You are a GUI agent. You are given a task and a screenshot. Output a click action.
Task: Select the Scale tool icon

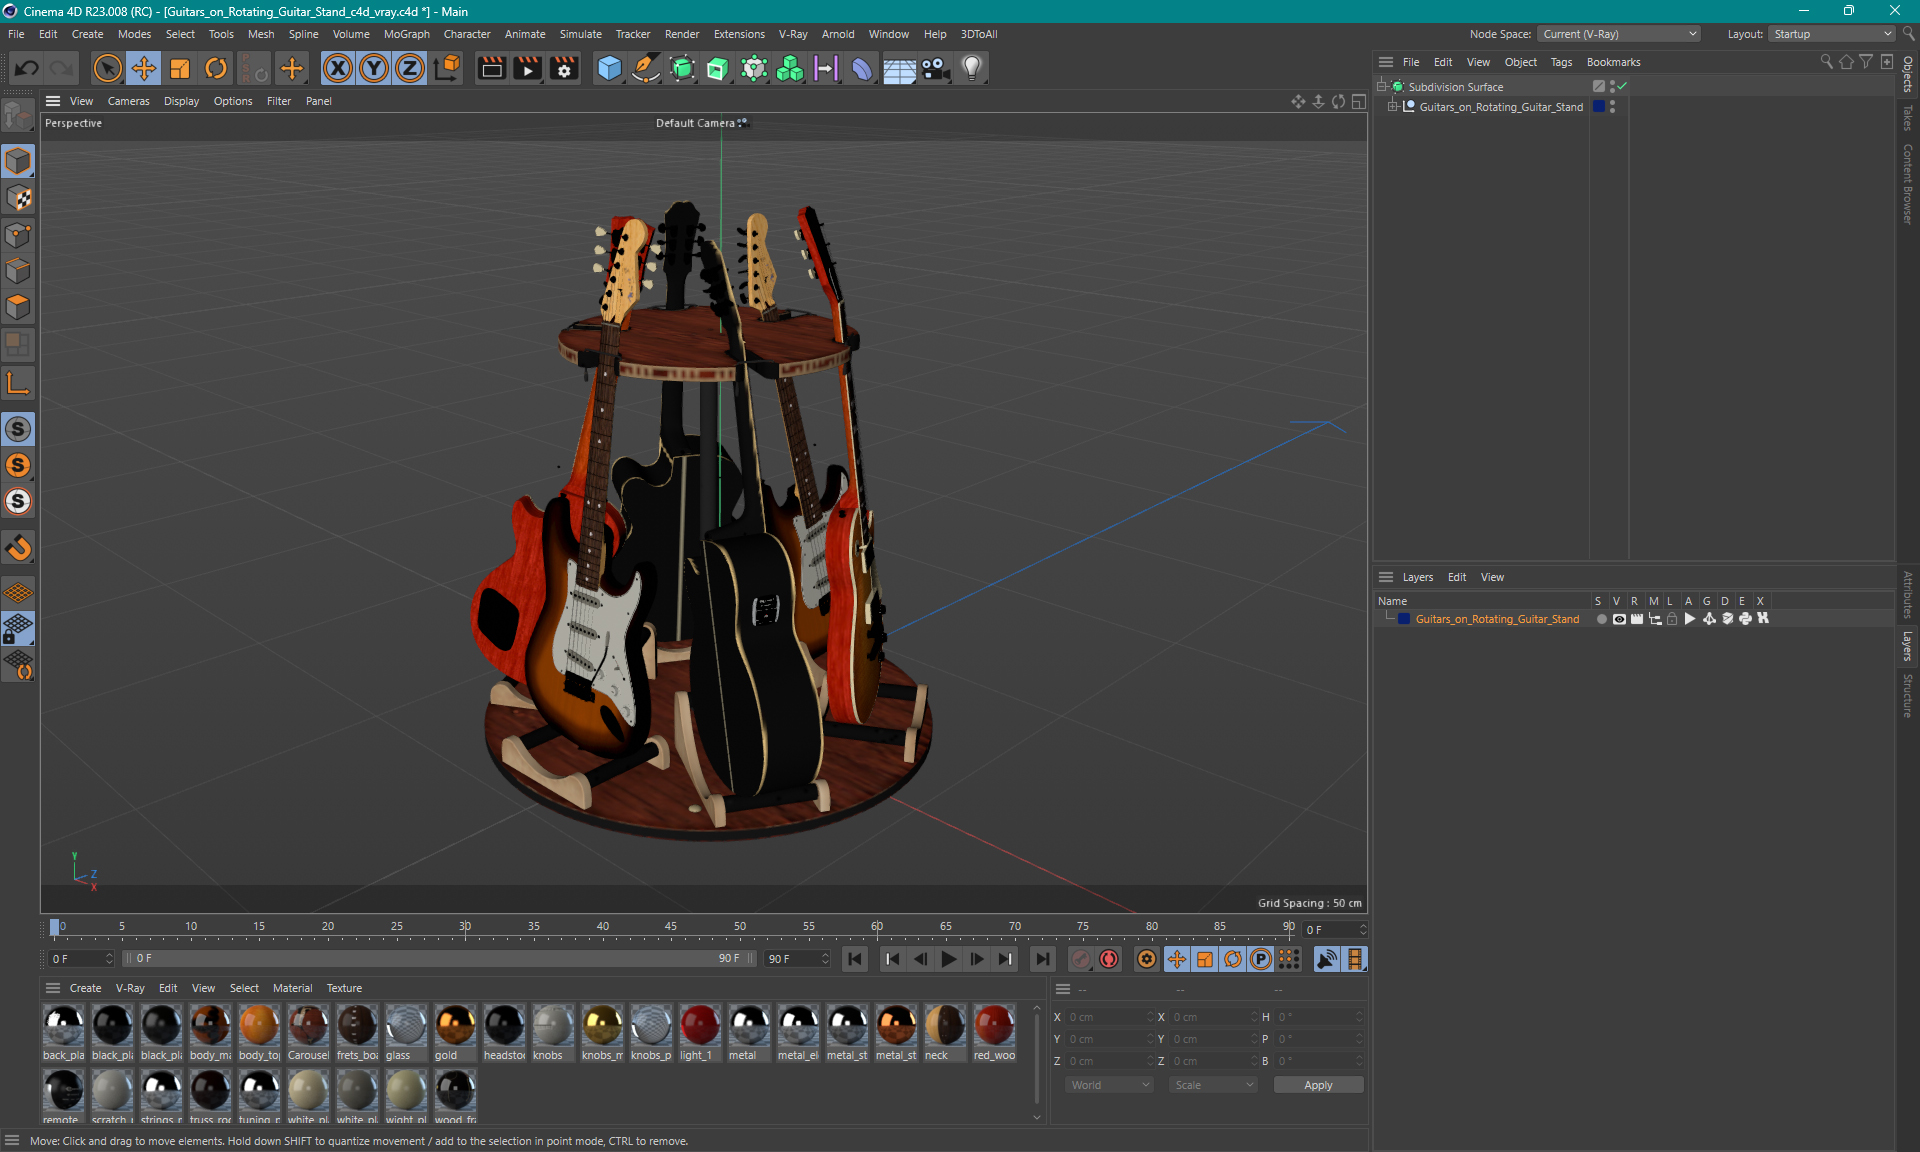pyautogui.click(x=178, y=67)
